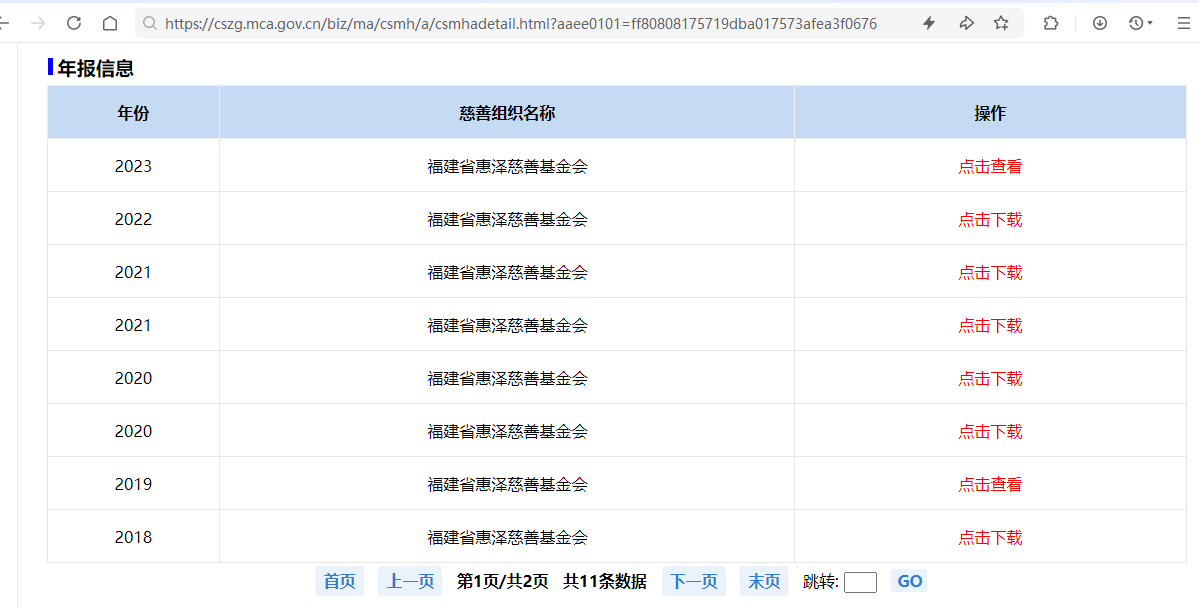1199x608 pixels.
Task: Click the year cell 2018
Action: coord(133,537)
